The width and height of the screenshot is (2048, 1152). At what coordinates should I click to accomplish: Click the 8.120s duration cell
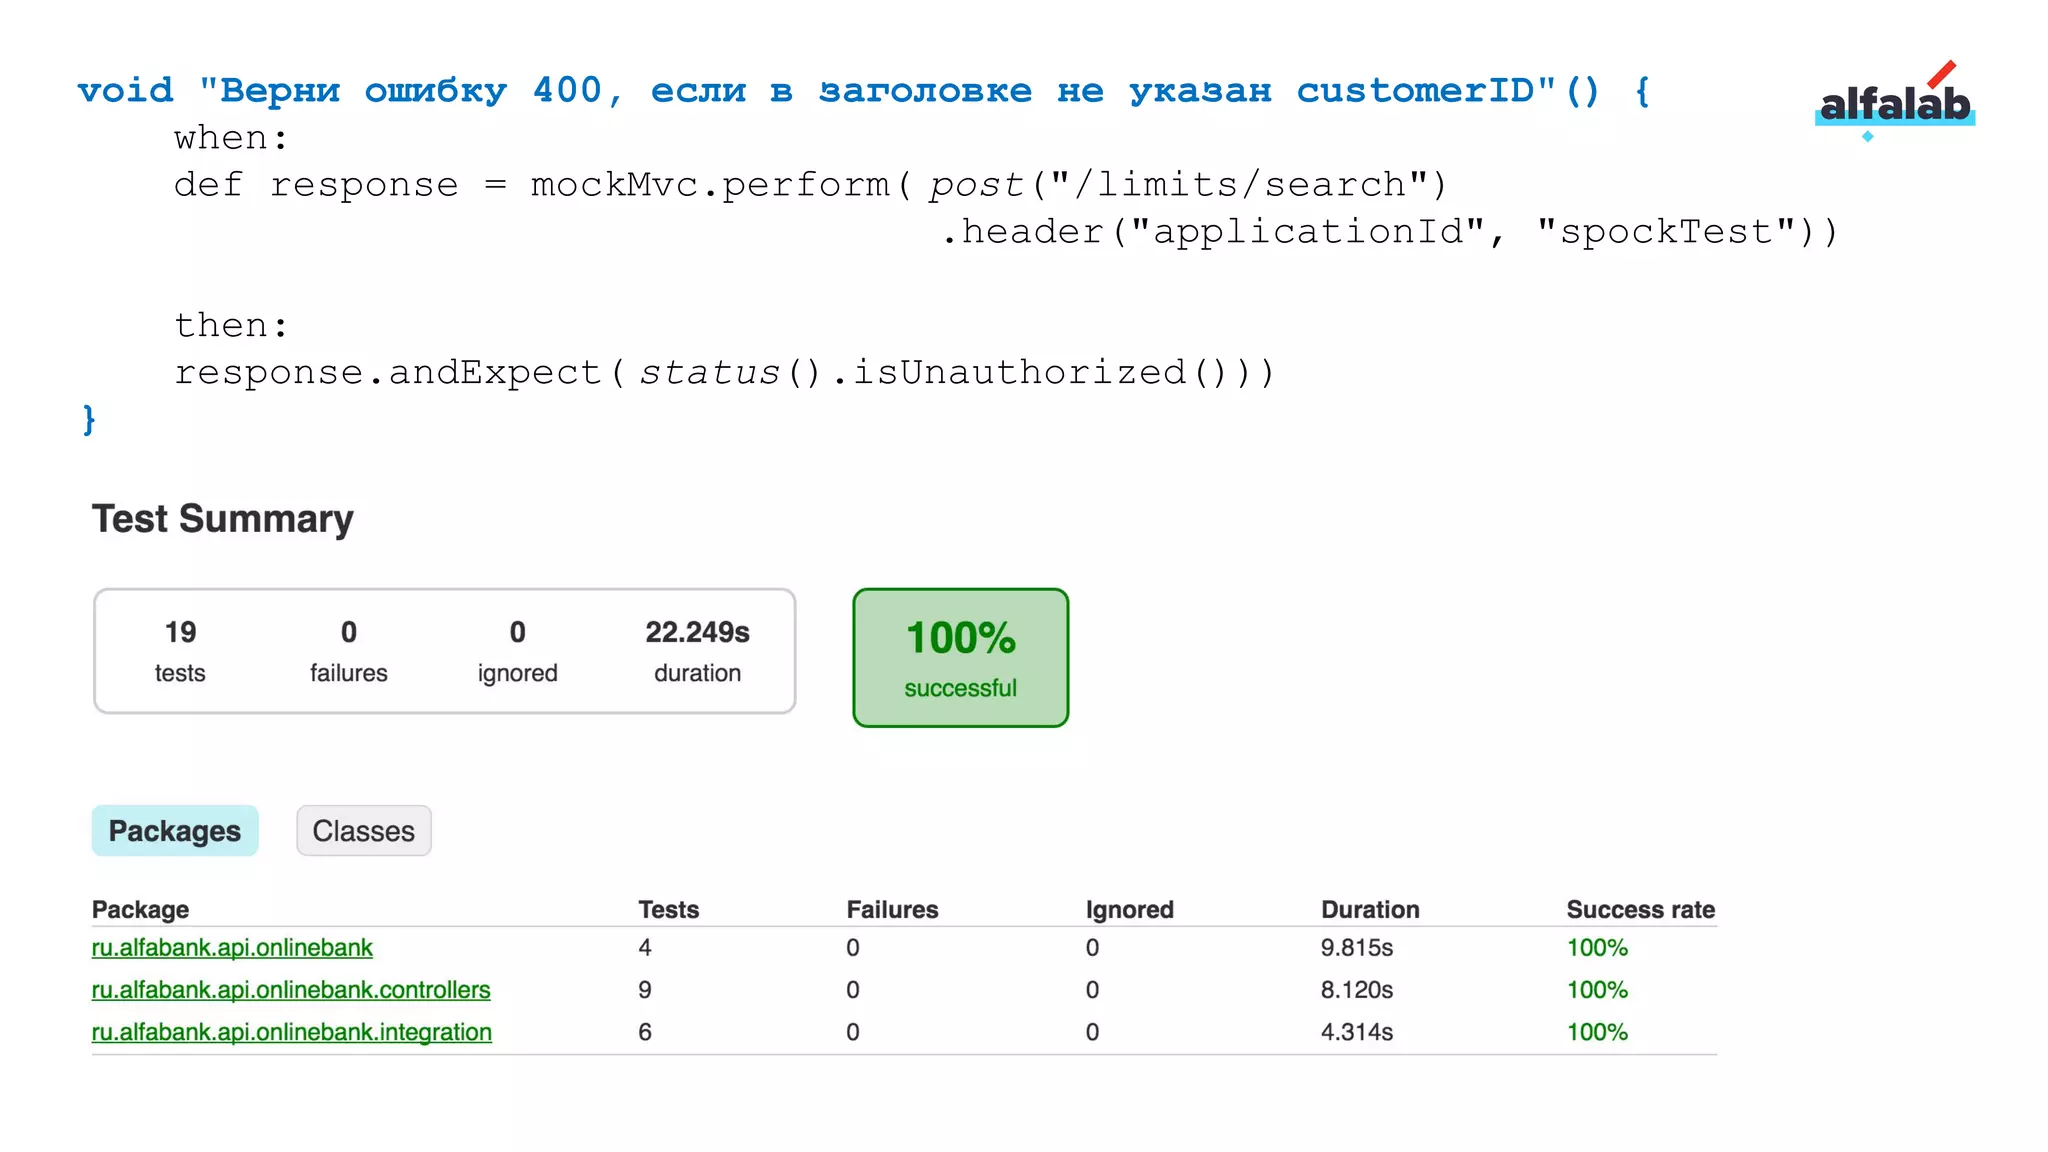[x=1357, y=989]
